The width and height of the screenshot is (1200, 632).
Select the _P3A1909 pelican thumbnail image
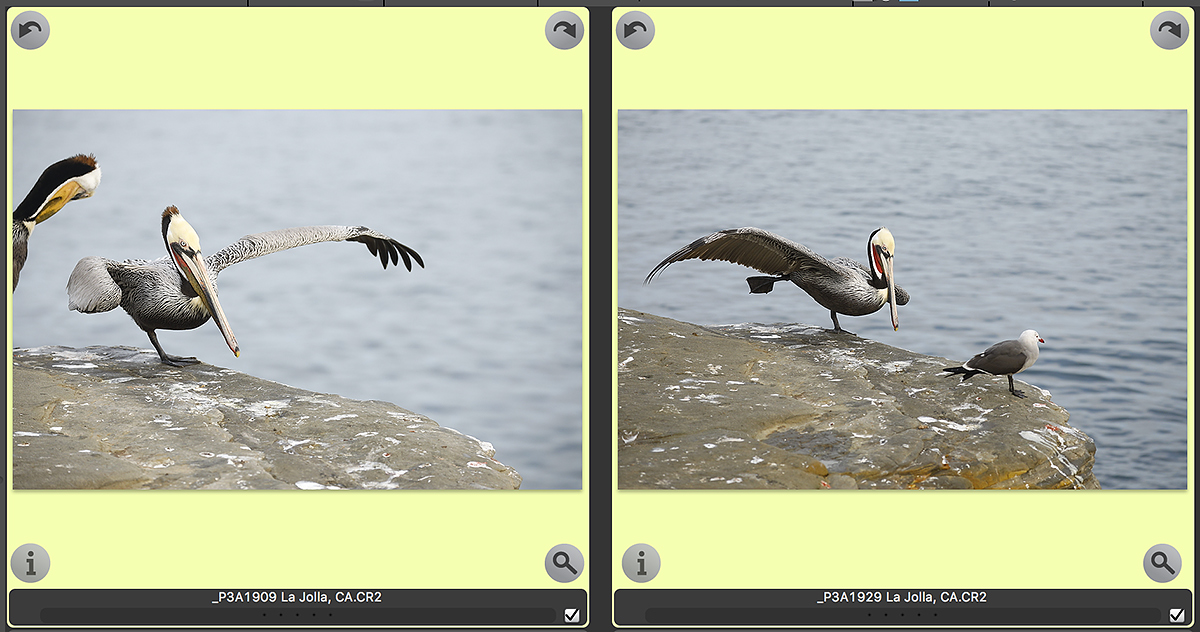pyautogui.click(x=297, y=299)
